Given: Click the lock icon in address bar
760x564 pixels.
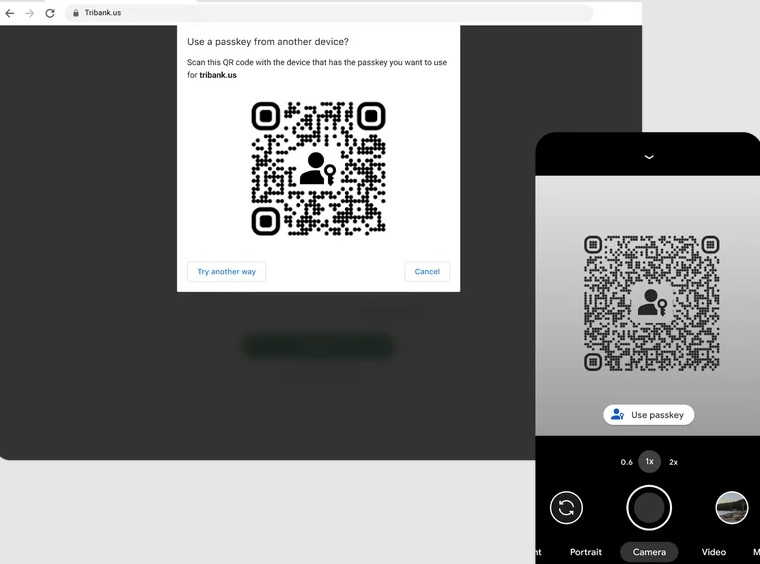Looking at the screenshot, I should tap(76, 13).
